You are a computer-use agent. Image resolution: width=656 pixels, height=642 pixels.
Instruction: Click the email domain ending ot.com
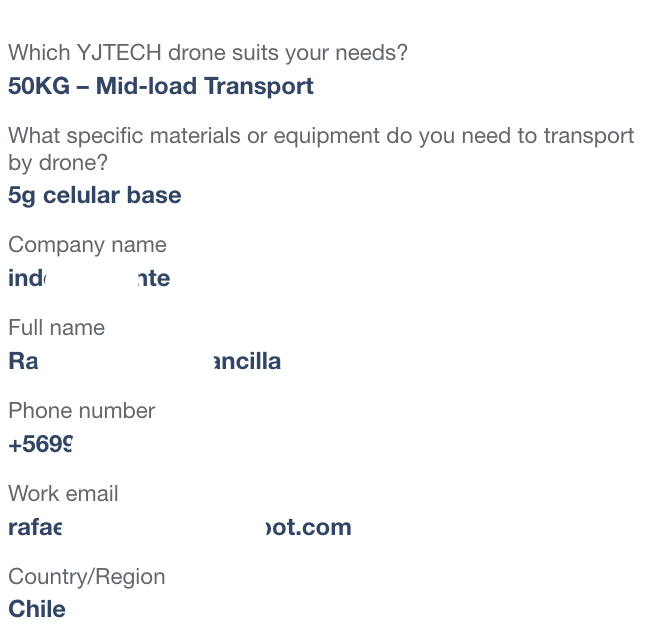309,527
